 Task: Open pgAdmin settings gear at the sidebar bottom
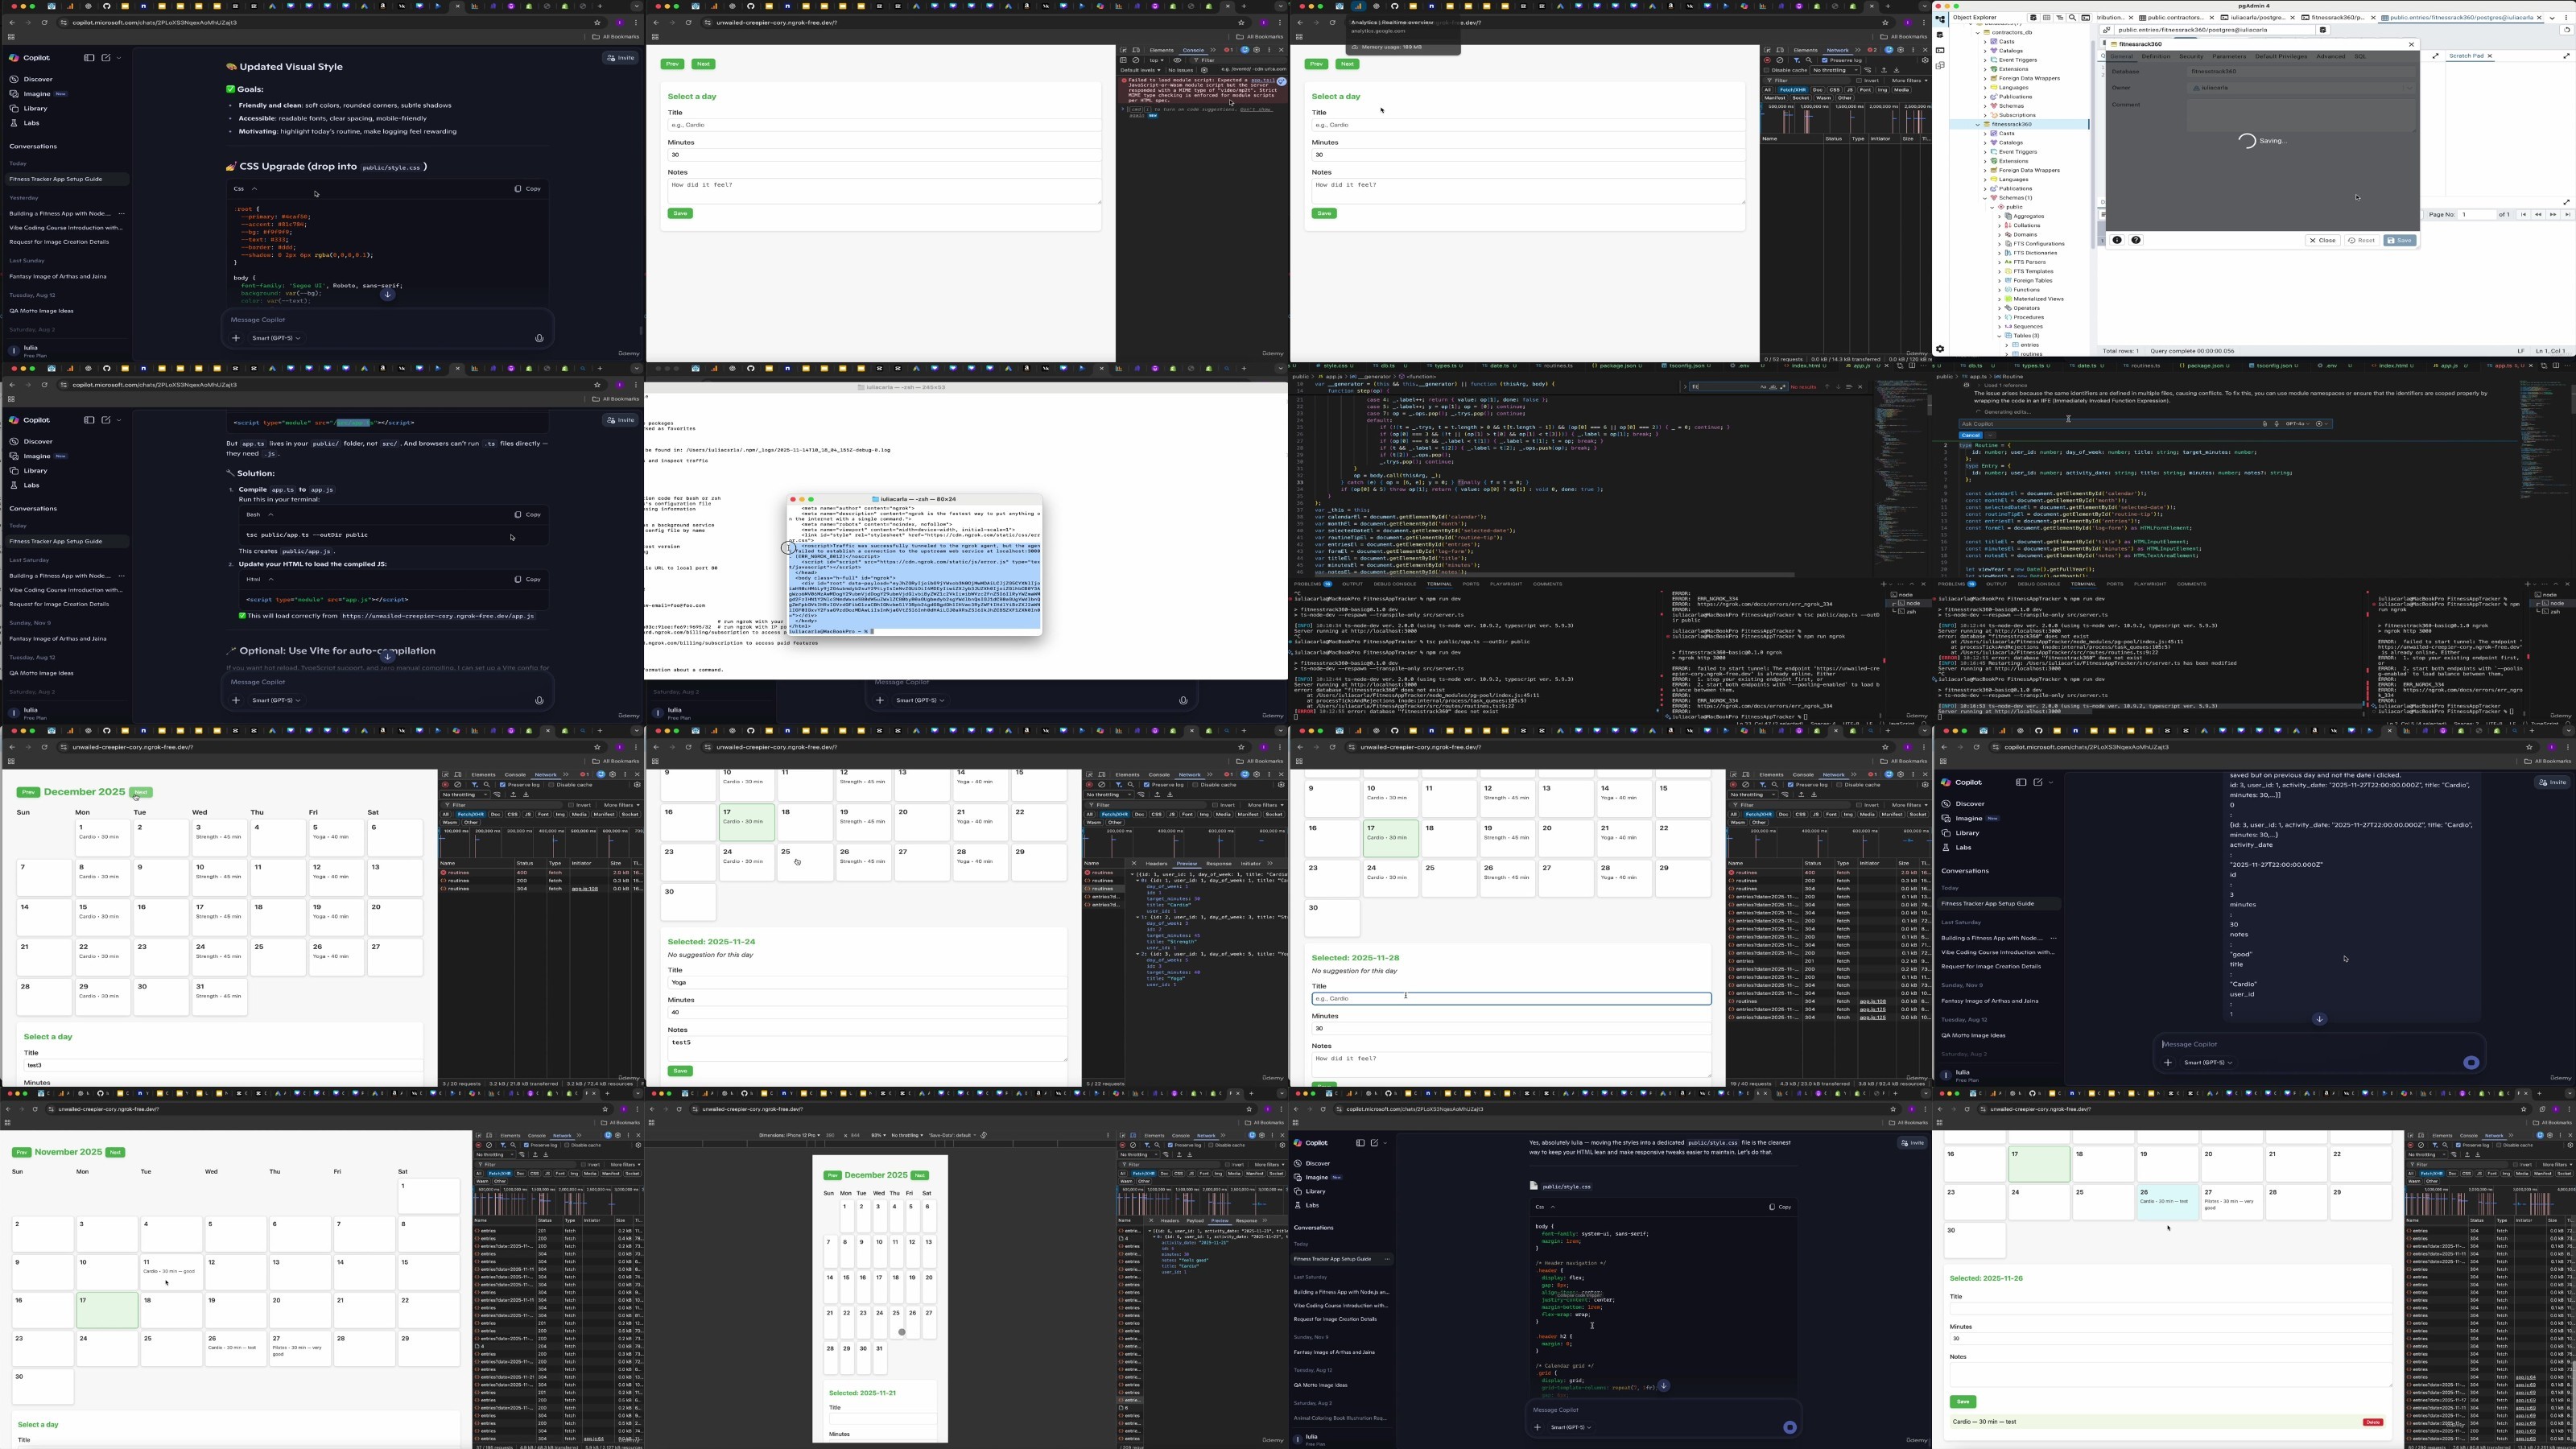[1940, 349]
